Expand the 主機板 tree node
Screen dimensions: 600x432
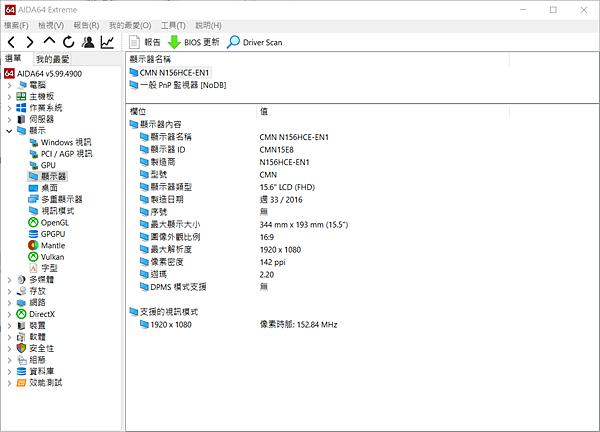(9, 96)
